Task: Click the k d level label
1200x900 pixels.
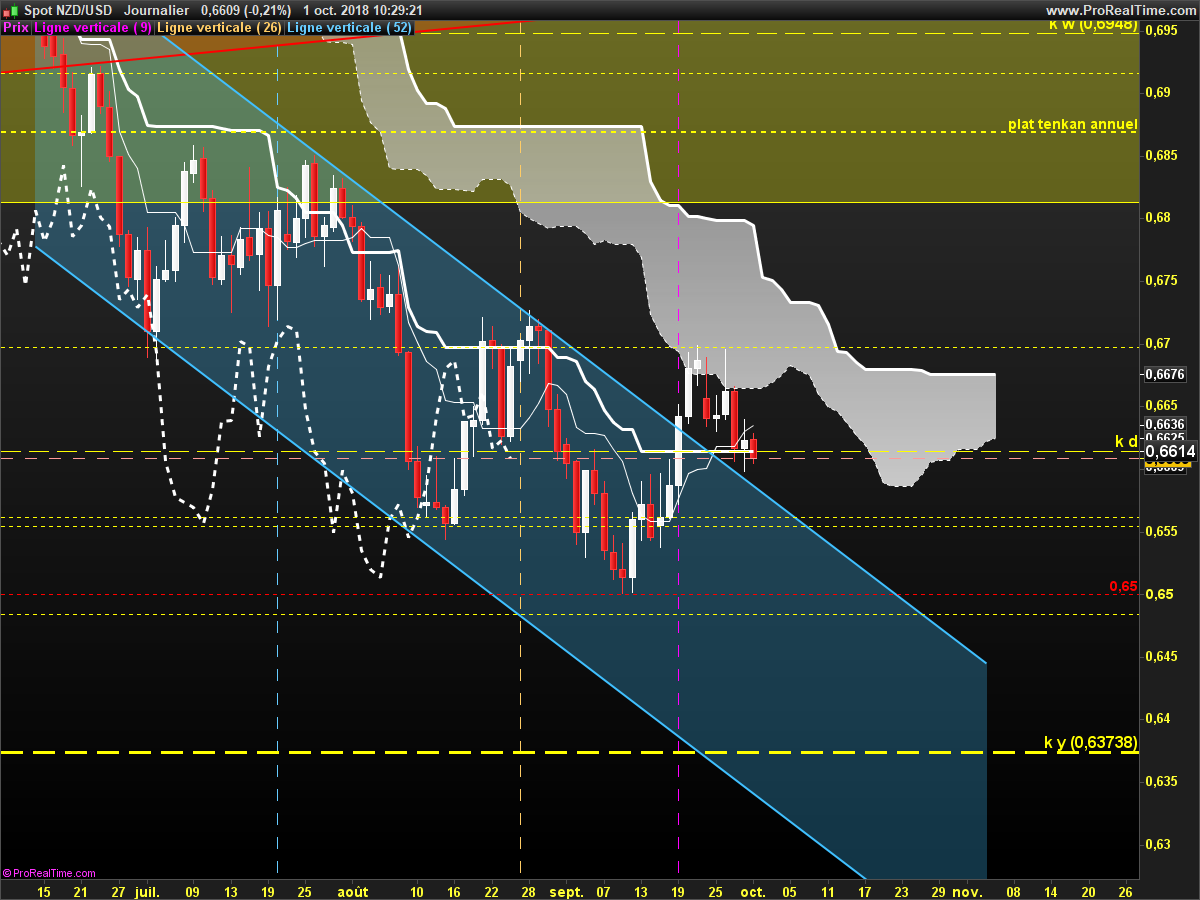Action: (x=1126, y=441)
